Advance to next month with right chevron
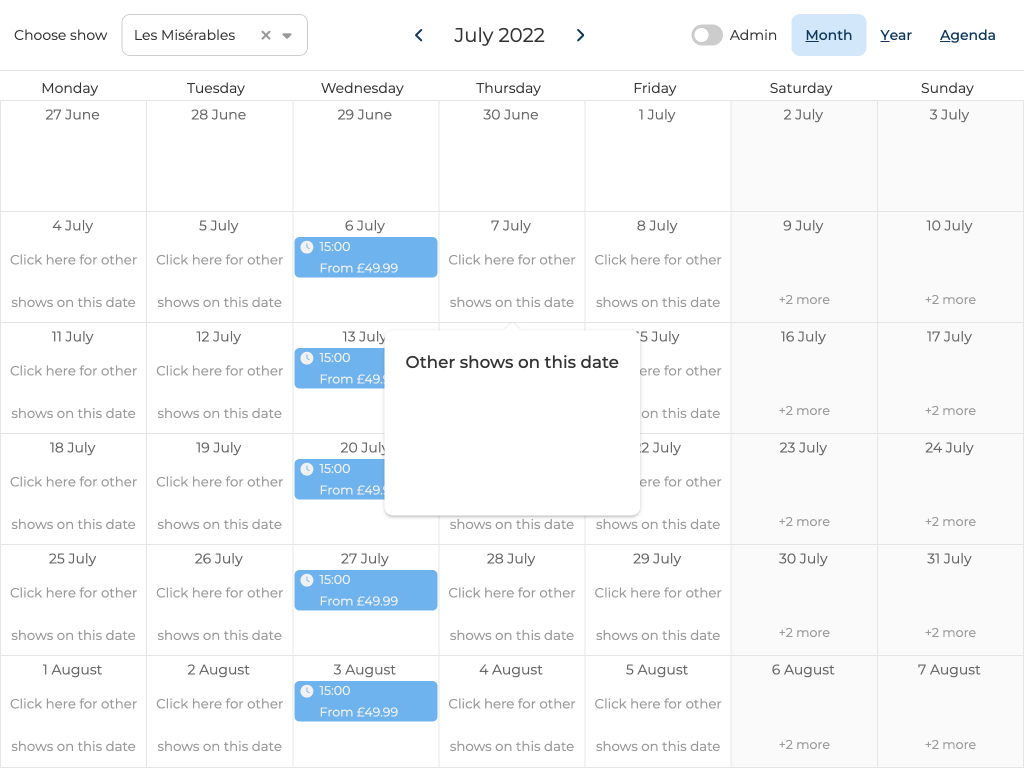Screen dimensions: 1024x768 pyautogui.click(x=580, y=35)
